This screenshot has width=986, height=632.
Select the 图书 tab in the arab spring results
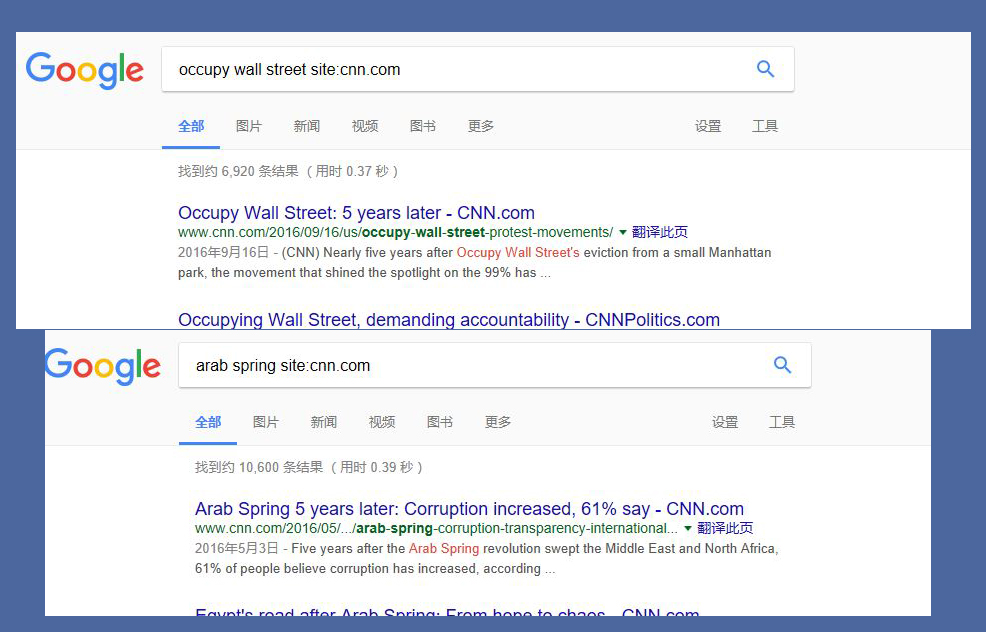440,422
